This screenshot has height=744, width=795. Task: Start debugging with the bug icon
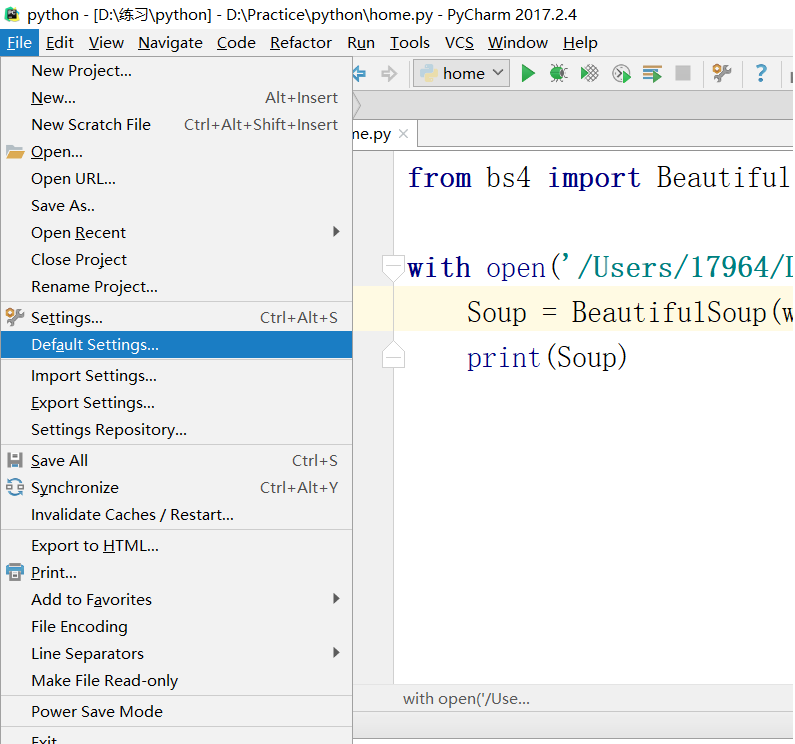click(x=558, y=73)
